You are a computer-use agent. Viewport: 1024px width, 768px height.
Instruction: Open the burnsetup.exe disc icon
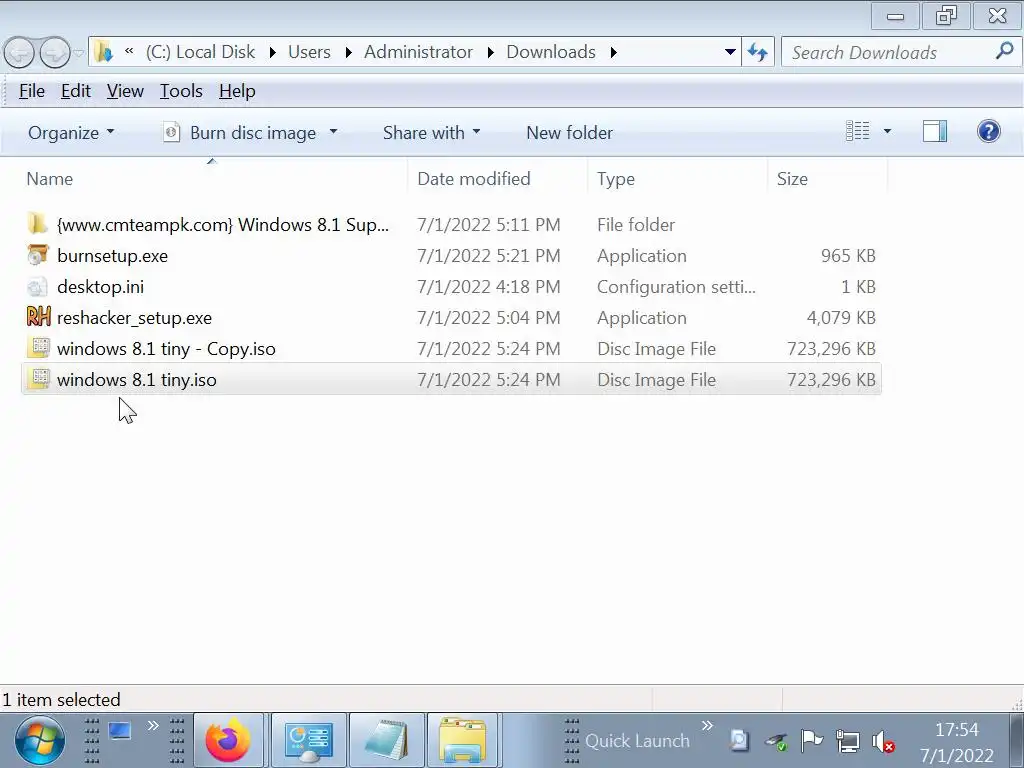[38, 255]
